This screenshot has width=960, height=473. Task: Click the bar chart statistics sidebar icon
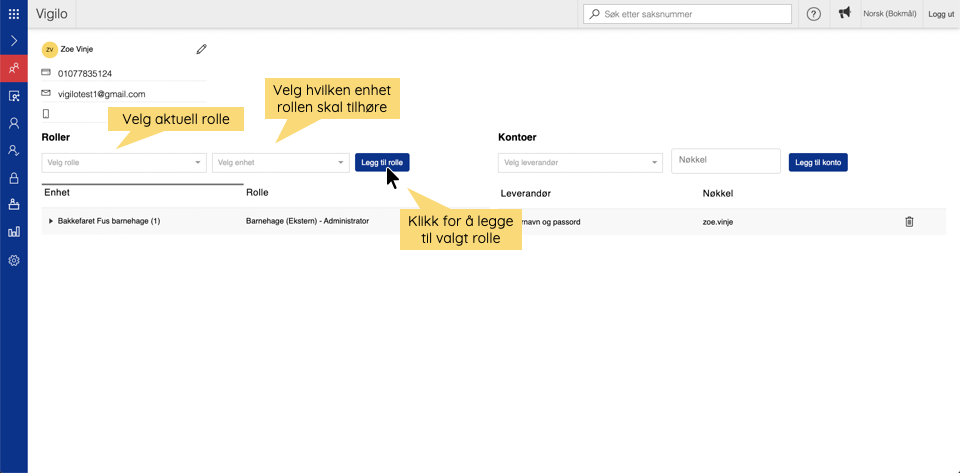tap(14, 232)
